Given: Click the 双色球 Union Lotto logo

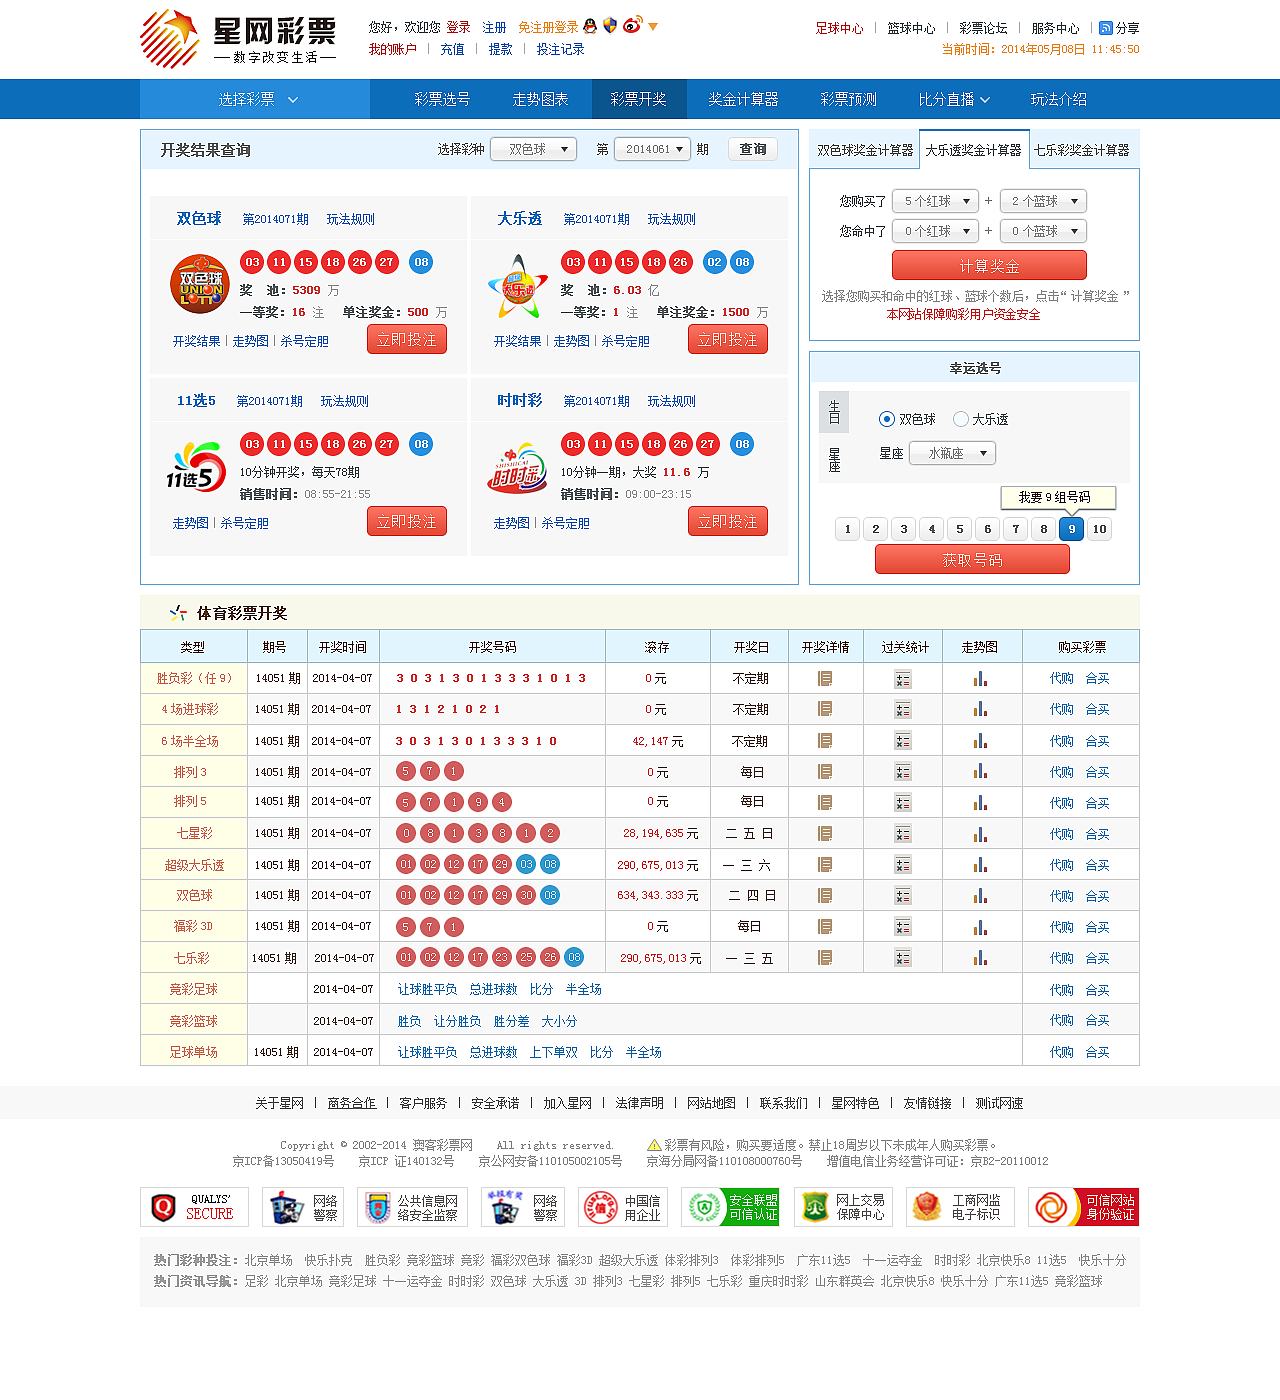Looking at the screenshot, I should [x=200, y=284].
